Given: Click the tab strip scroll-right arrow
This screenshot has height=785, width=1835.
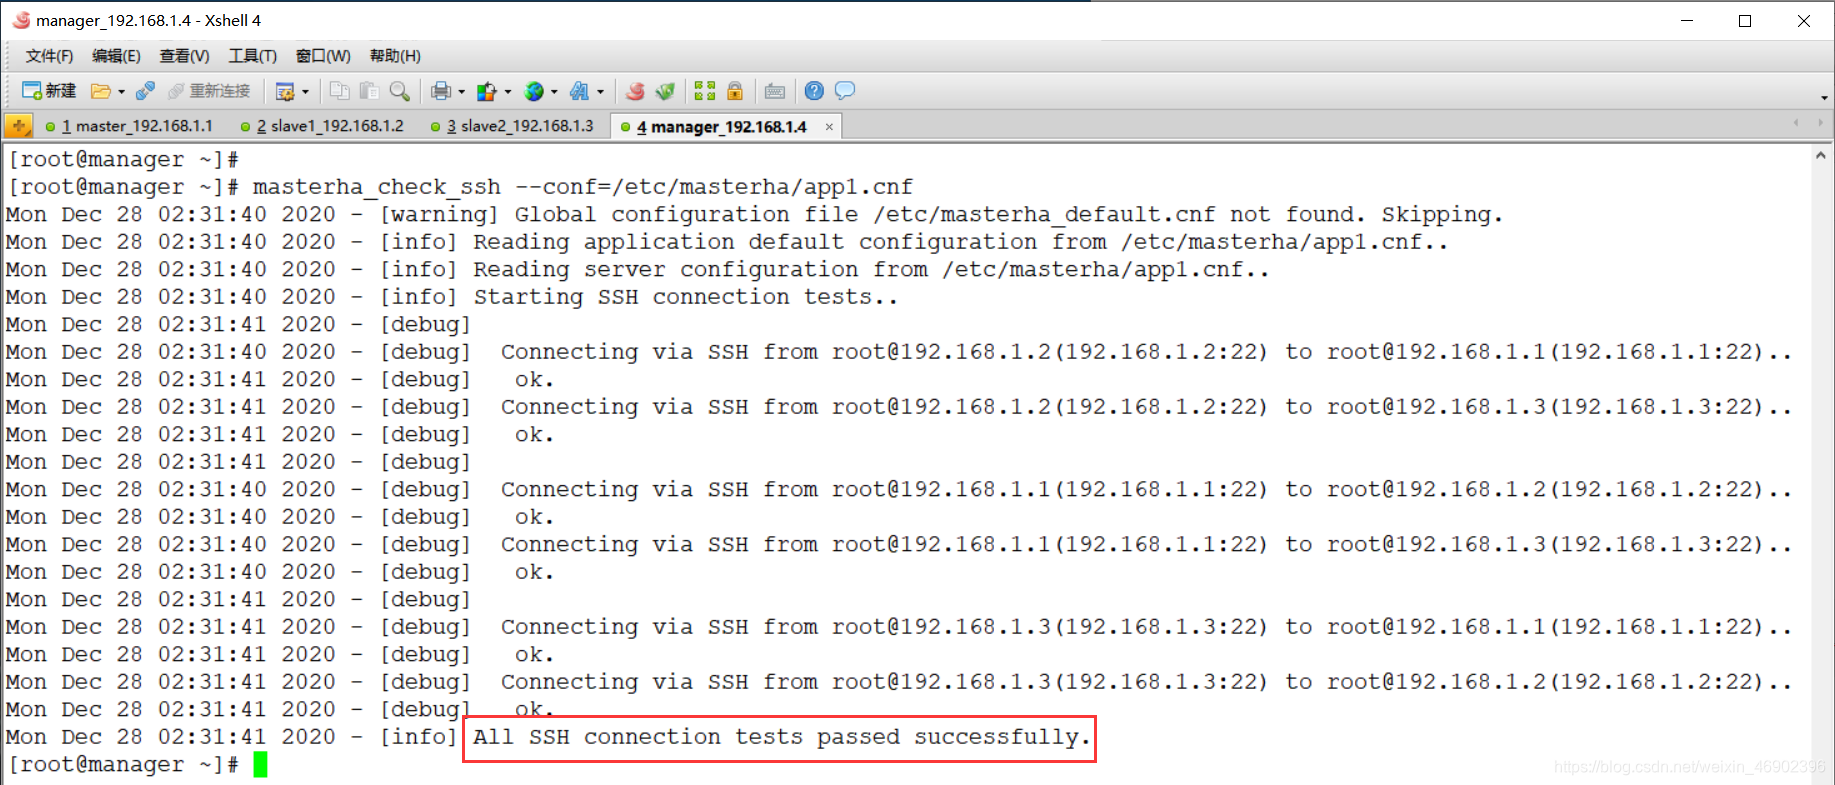Looking at the screenshot, I should pos(1819,123).
